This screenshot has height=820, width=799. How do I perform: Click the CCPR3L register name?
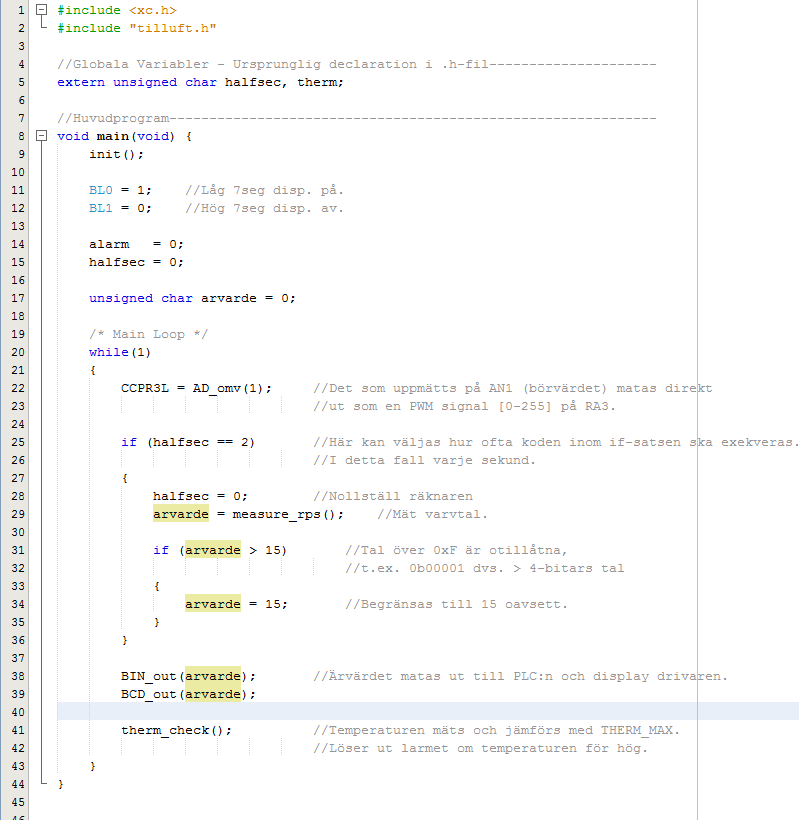144,388
